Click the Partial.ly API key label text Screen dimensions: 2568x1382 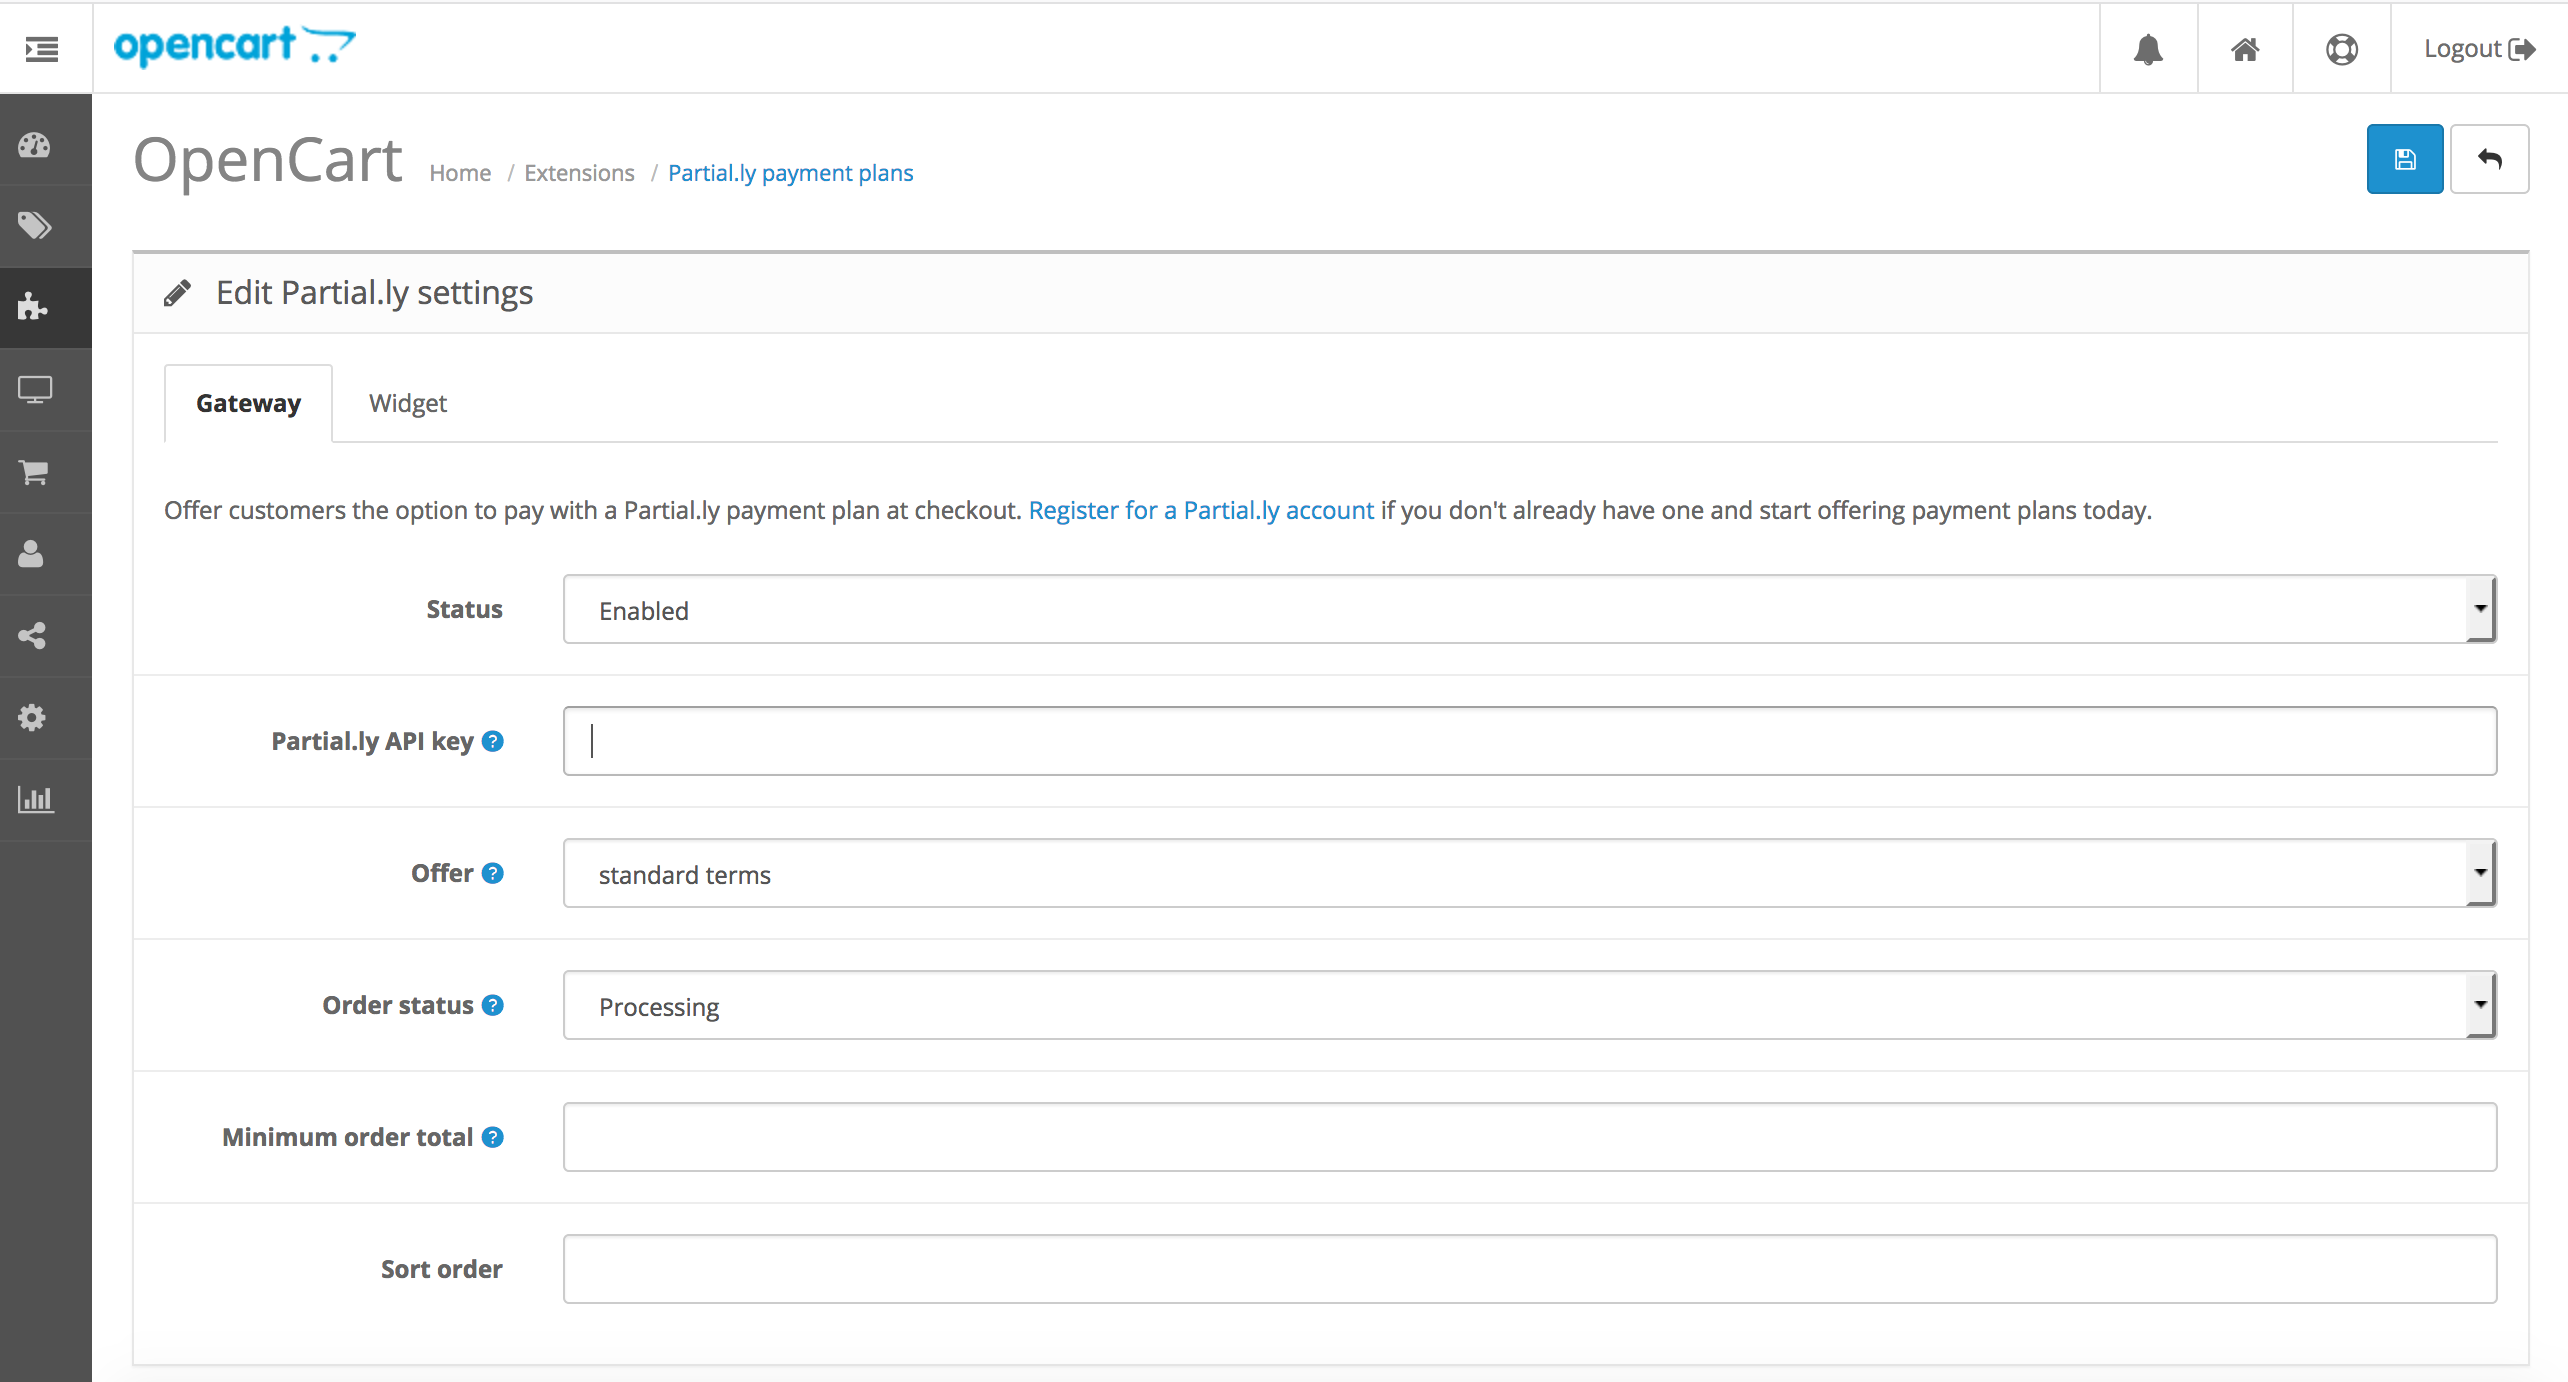pyautogui.click(x=372, y=741)
